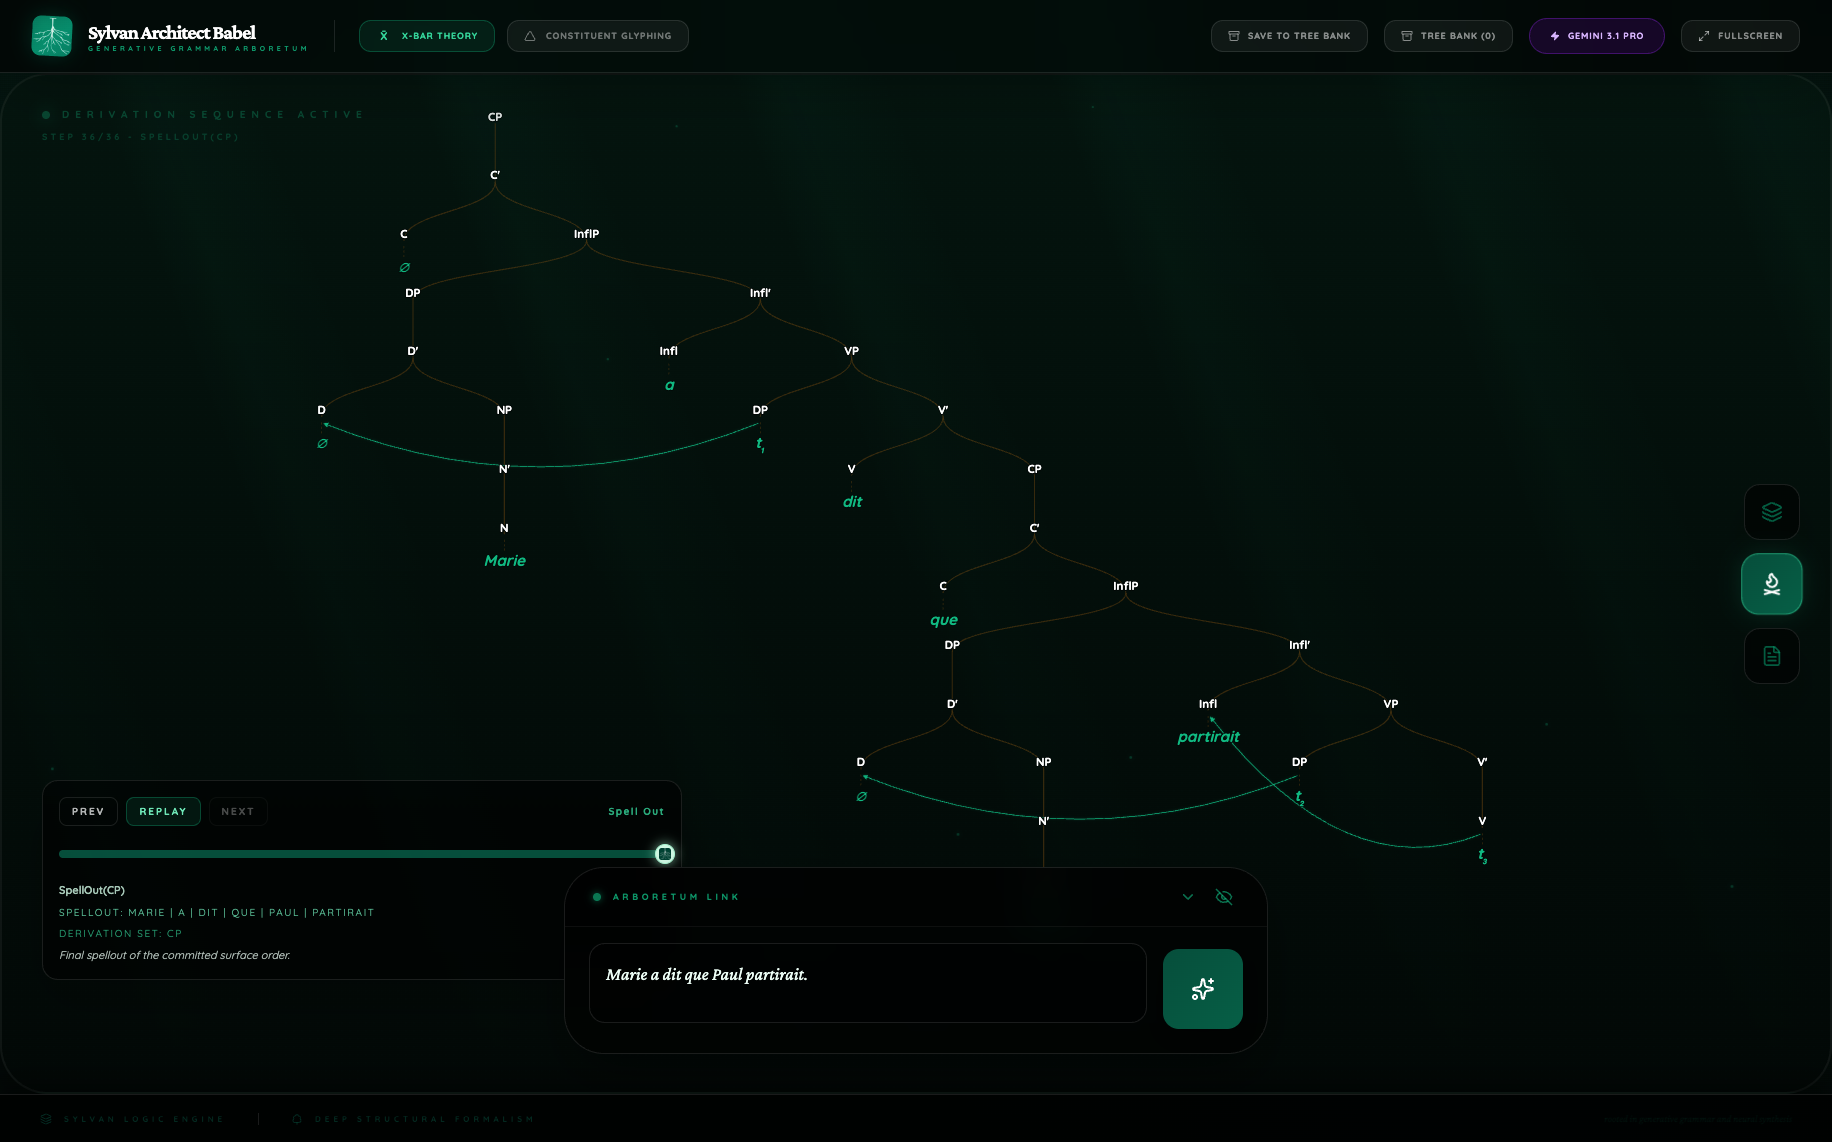Click the Fullscreen expand button
1832x1142 pixels.
click(1739, 36)
